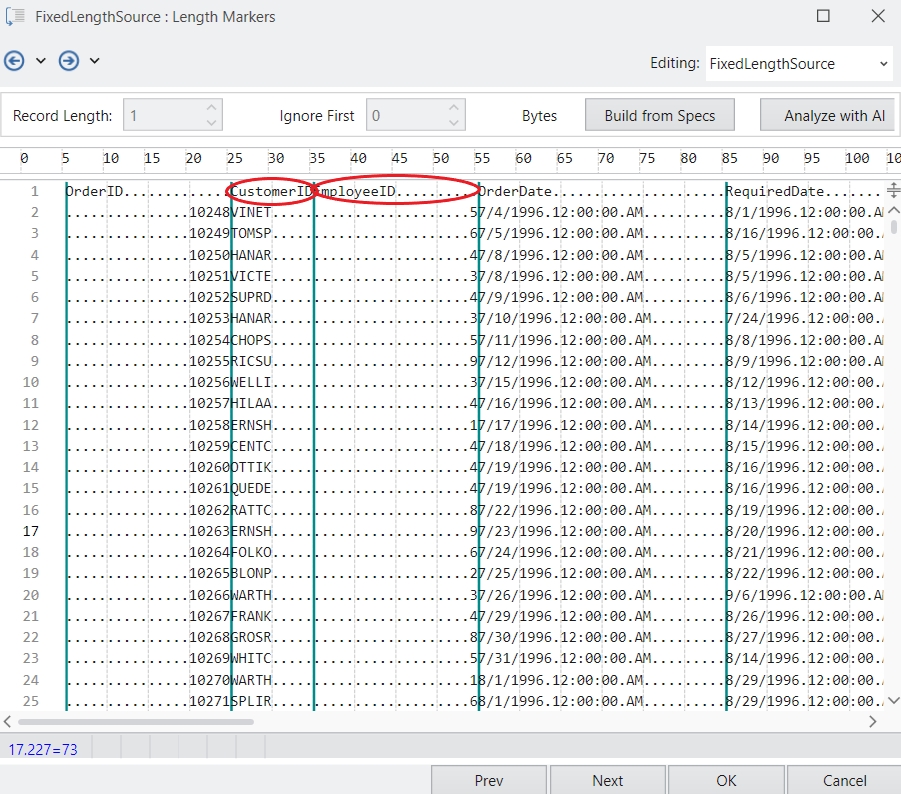Click the Next button
Screen dimensions: 901x794
(607, 780)
